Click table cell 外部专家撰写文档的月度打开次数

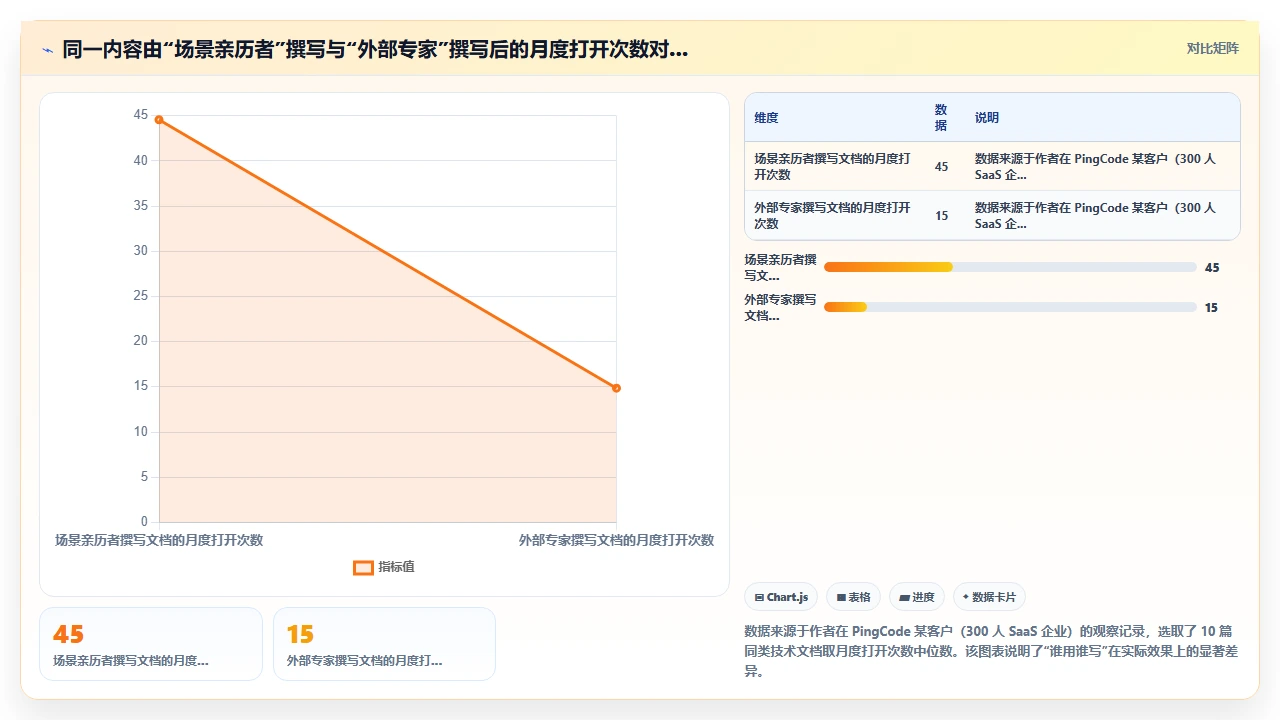pyautogui.click(x=834, y=215)
